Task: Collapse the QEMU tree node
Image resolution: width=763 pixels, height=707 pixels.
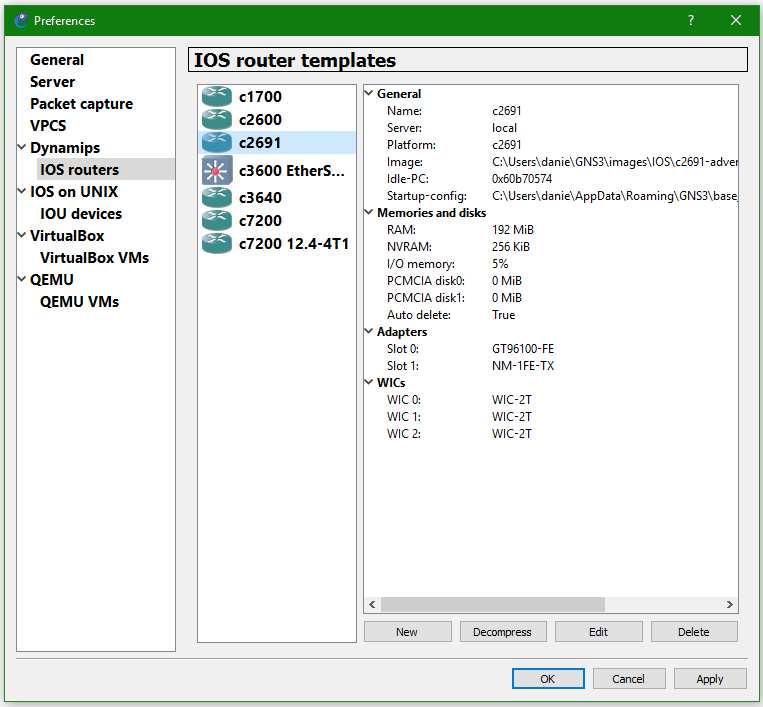Action: pyautogui.click(x=22, y=279)
